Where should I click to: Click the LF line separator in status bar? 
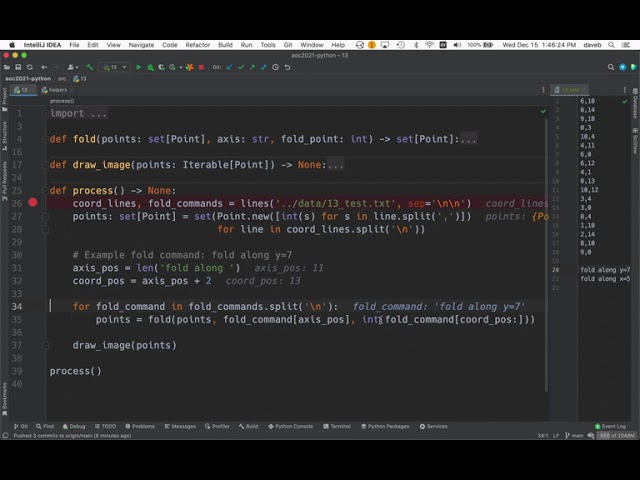point(556,436)
